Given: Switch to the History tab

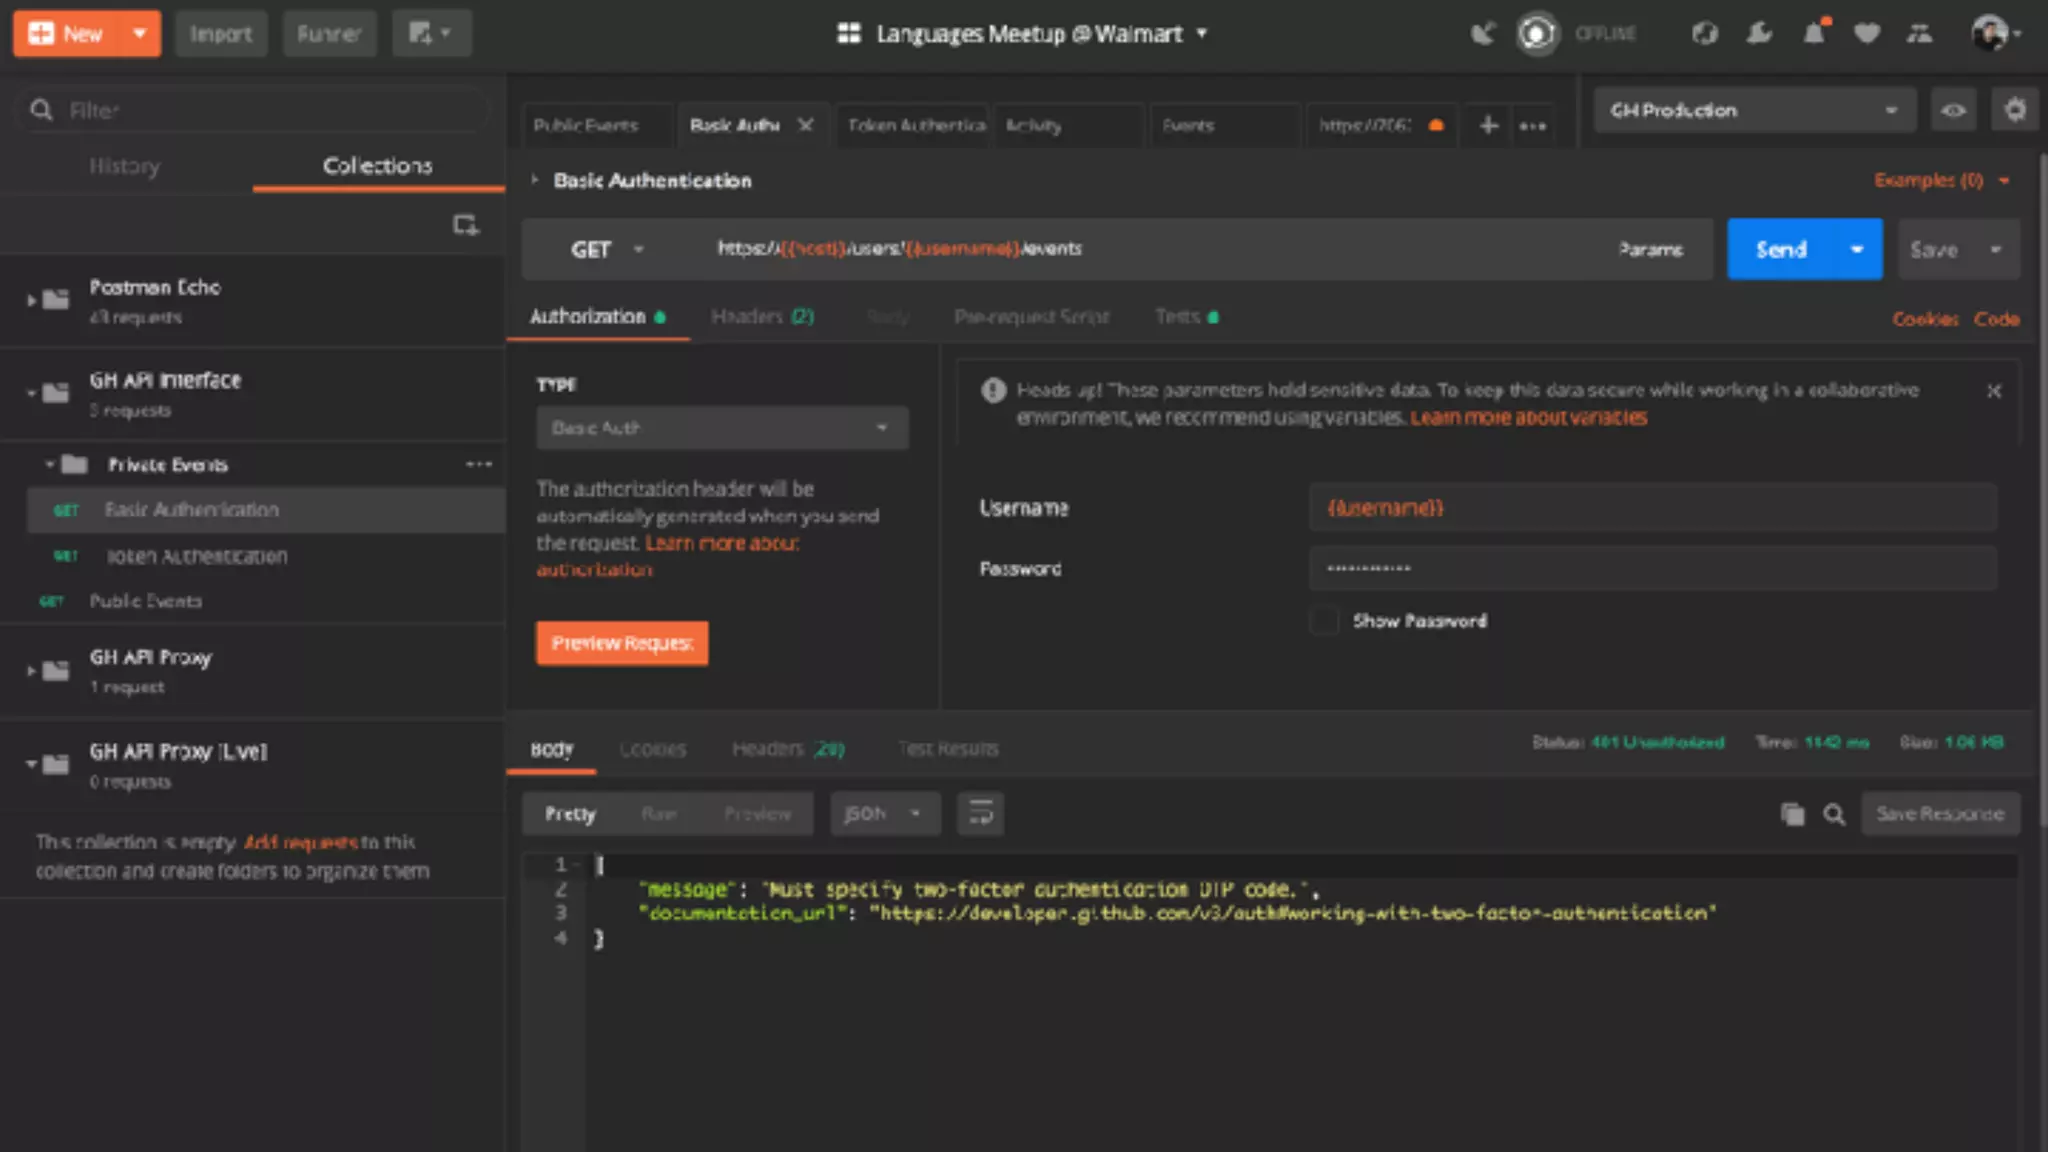Looking at the screenshot, I should pyautogui.click(x=125, y=166).
